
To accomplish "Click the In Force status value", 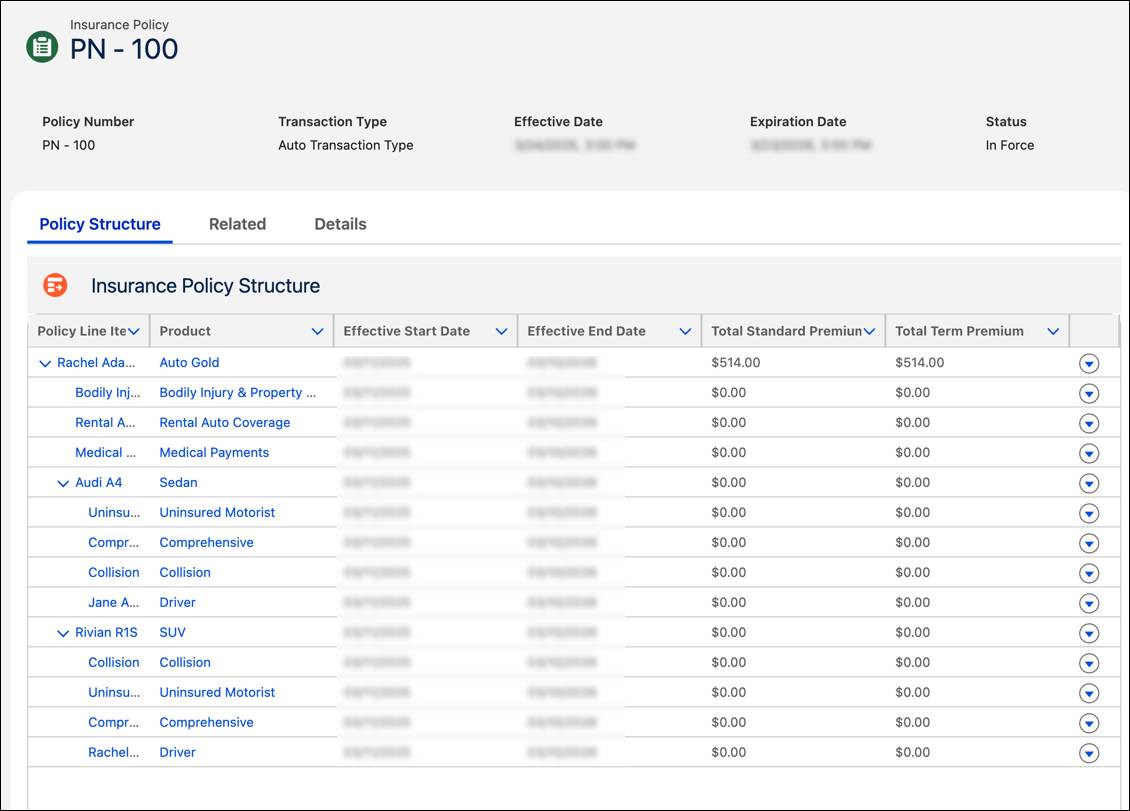I will click(x=1010, y=145).
